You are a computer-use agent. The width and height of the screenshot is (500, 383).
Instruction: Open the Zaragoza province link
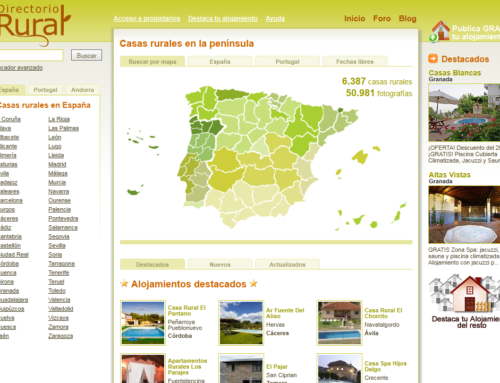click(x=60, y=336)
